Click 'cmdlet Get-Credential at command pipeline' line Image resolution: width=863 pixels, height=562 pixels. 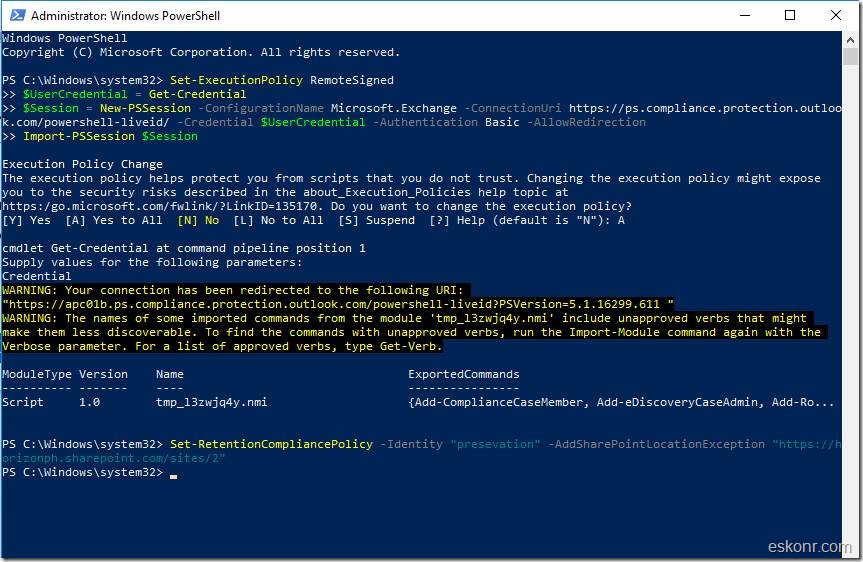tap(184, 248)
